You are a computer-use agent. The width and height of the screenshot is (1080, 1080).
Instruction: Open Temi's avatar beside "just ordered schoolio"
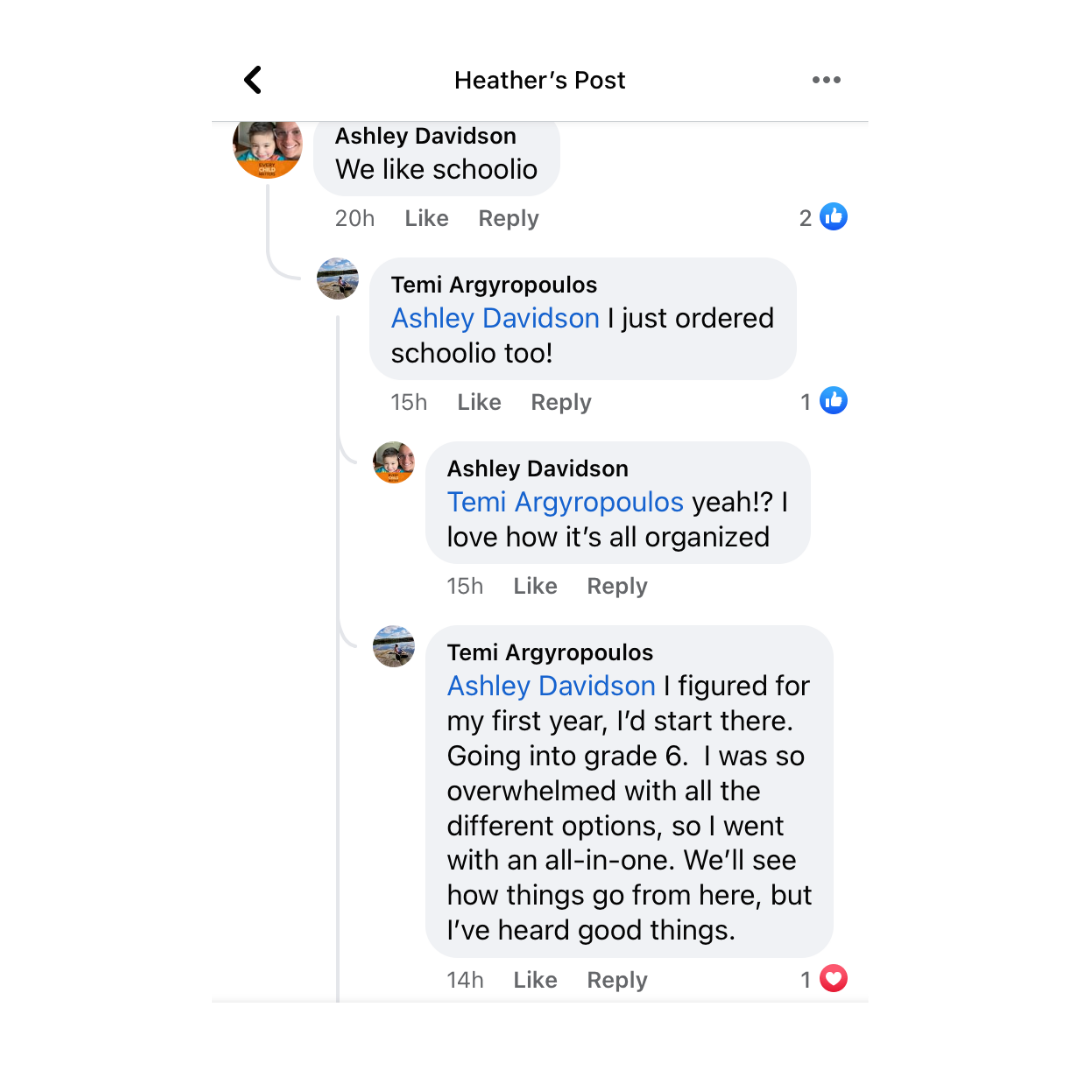[x=338, y=279]
